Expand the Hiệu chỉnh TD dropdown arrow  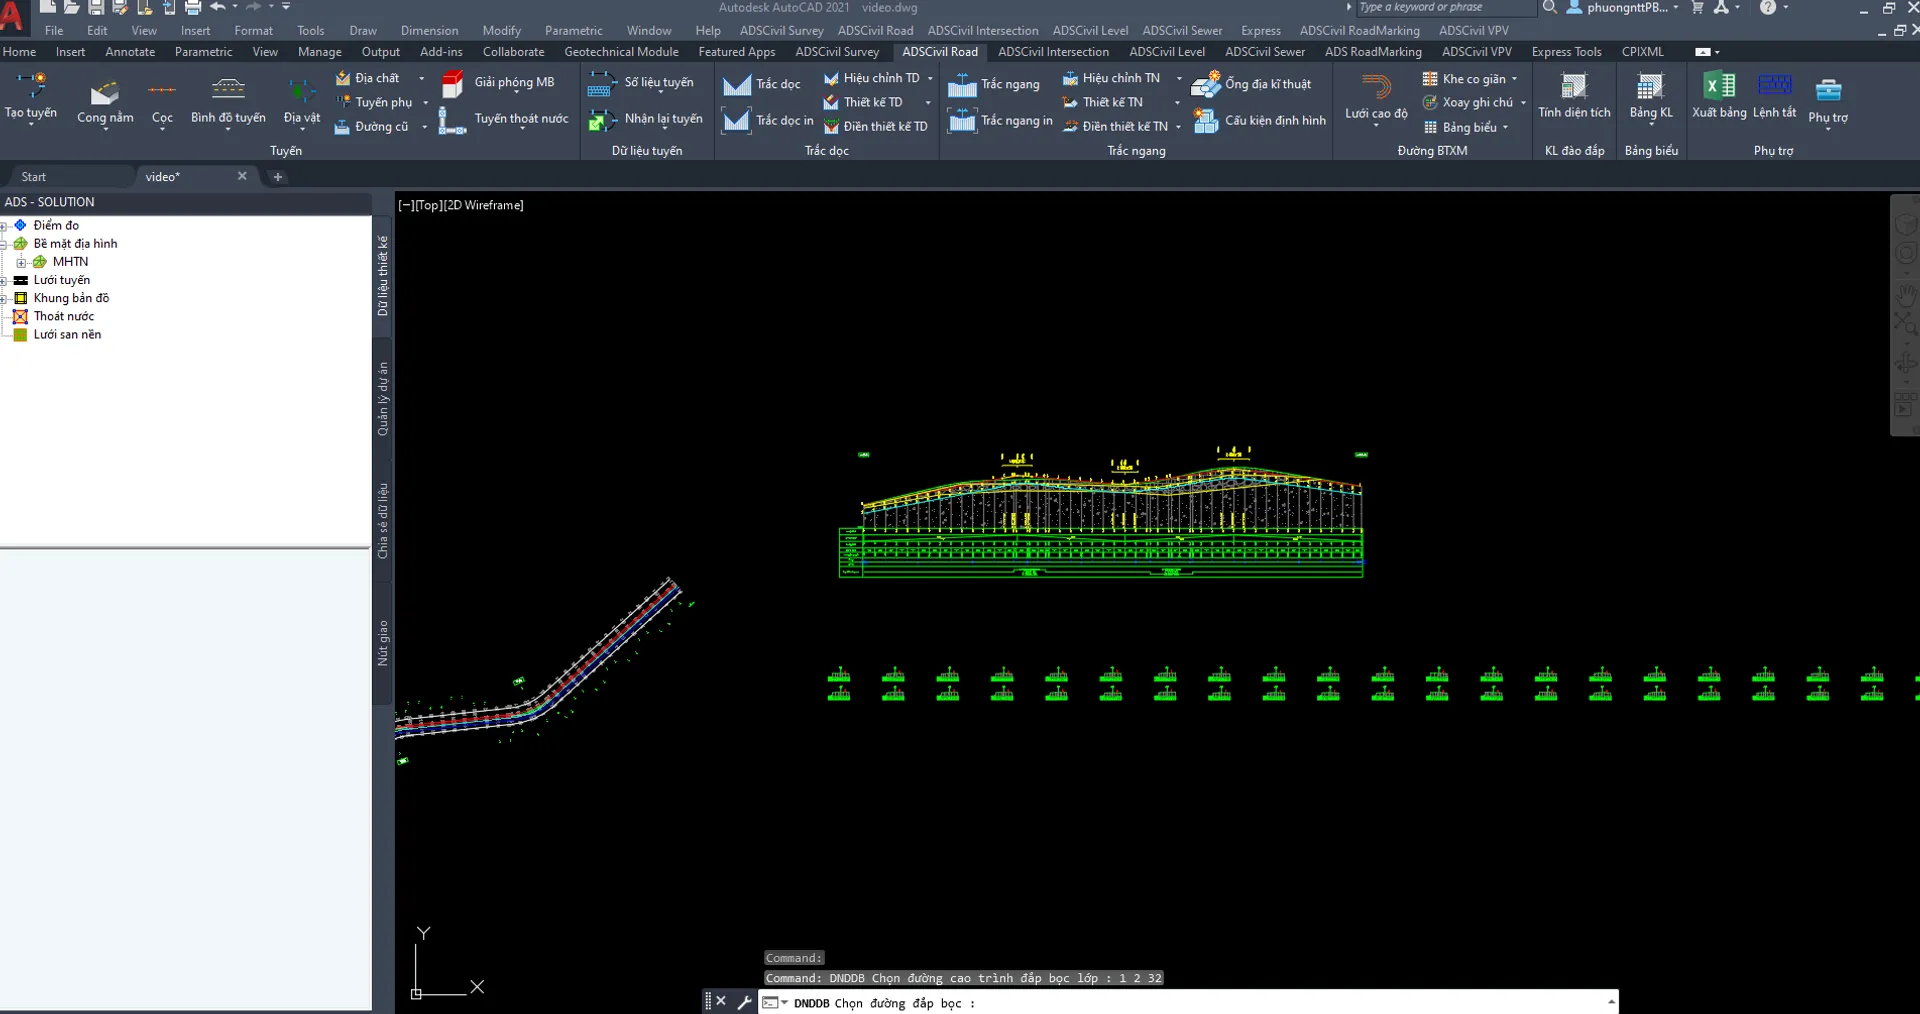[x=930, y=78]
